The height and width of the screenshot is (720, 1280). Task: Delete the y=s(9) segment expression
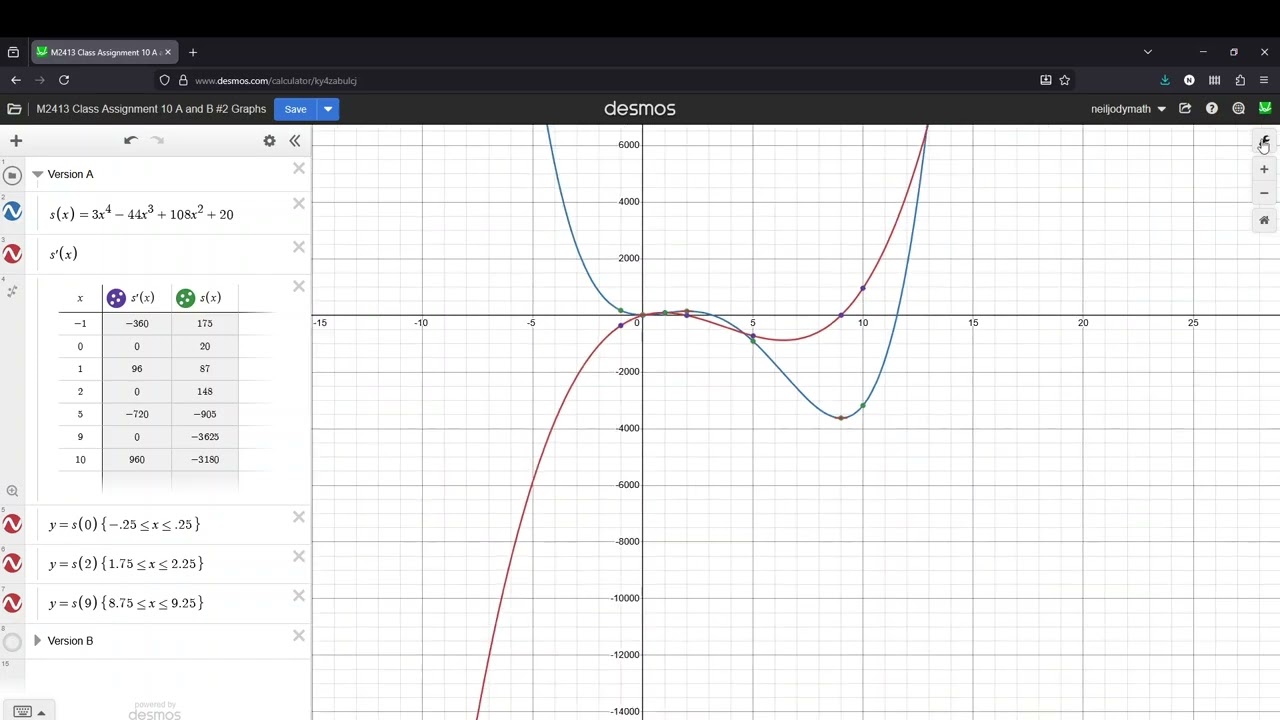point(299,596)
